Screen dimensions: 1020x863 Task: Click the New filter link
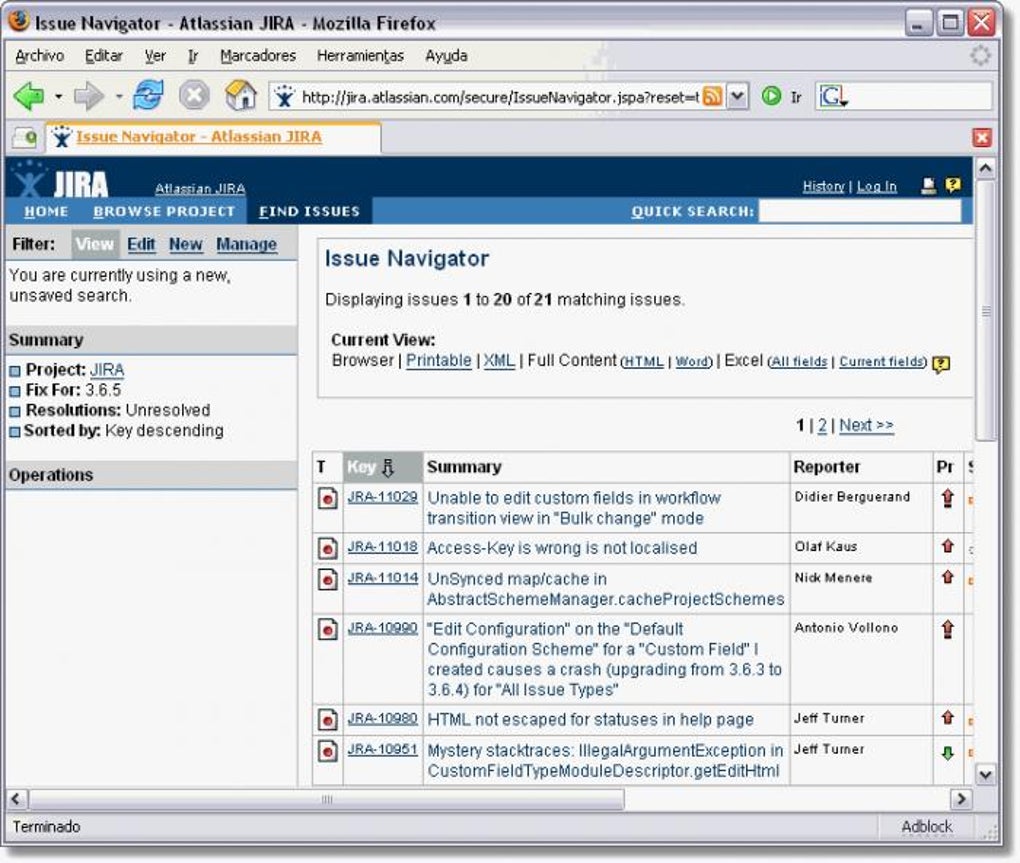point(185,245)
